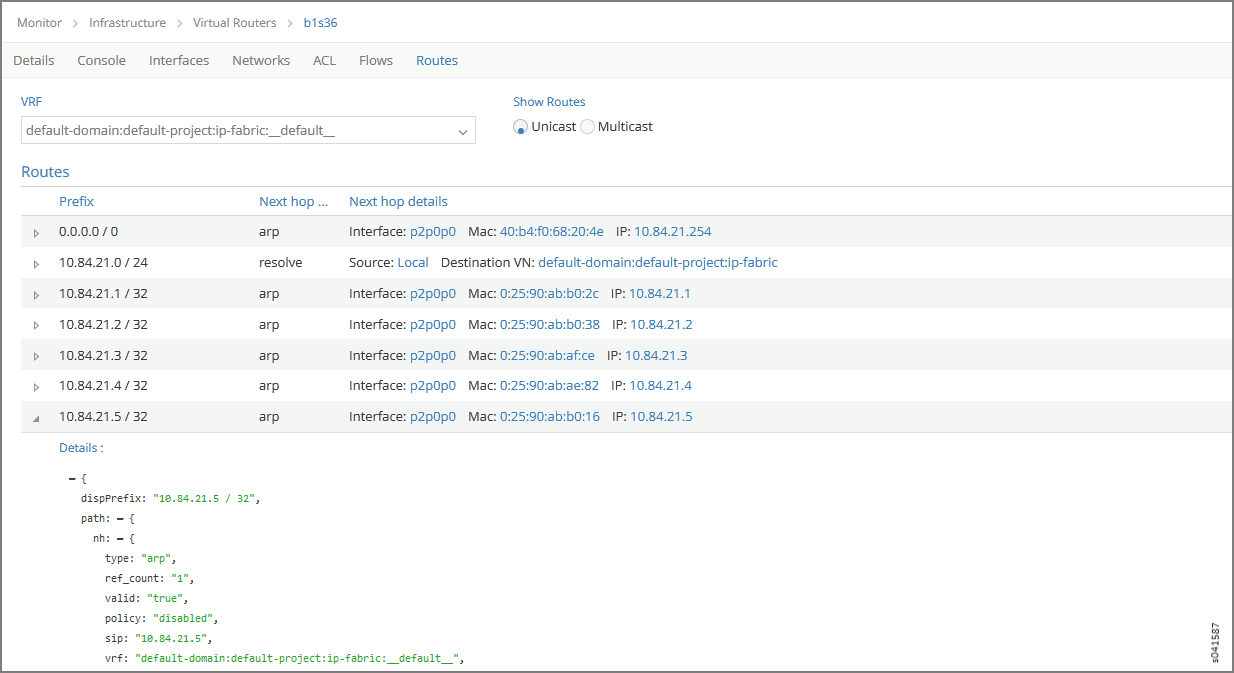Switch to the Interfaces tab

point(179,61)
